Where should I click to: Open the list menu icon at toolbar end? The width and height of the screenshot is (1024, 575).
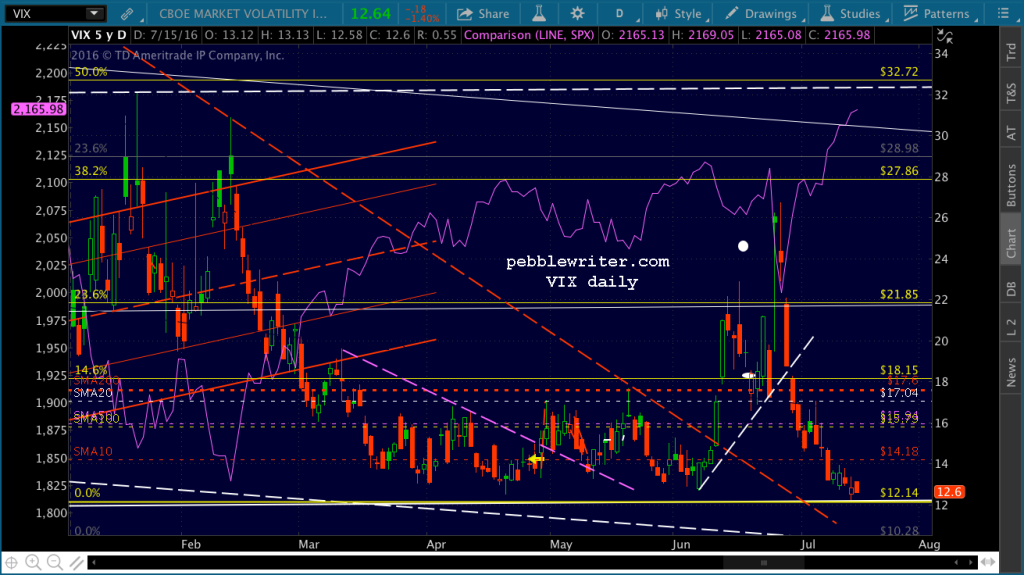click(x=1003, y=13)
